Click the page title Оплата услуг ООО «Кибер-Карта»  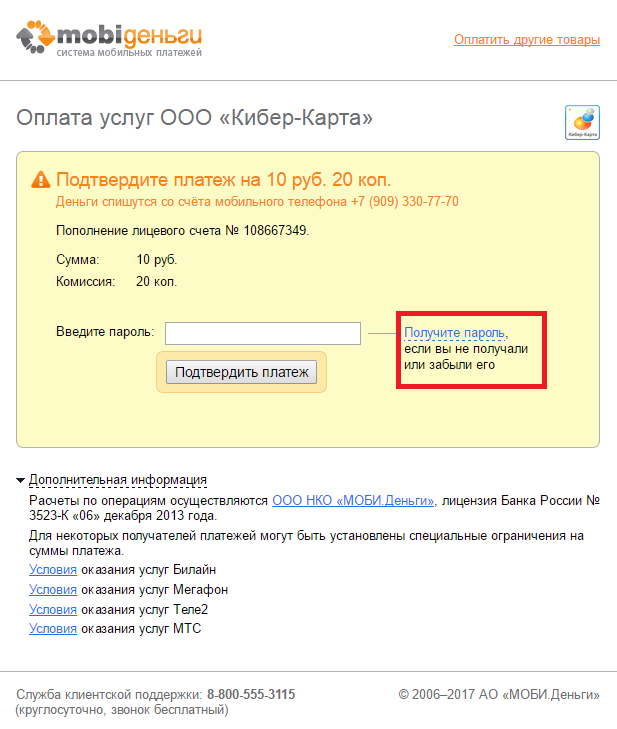(x=194, y=118)
